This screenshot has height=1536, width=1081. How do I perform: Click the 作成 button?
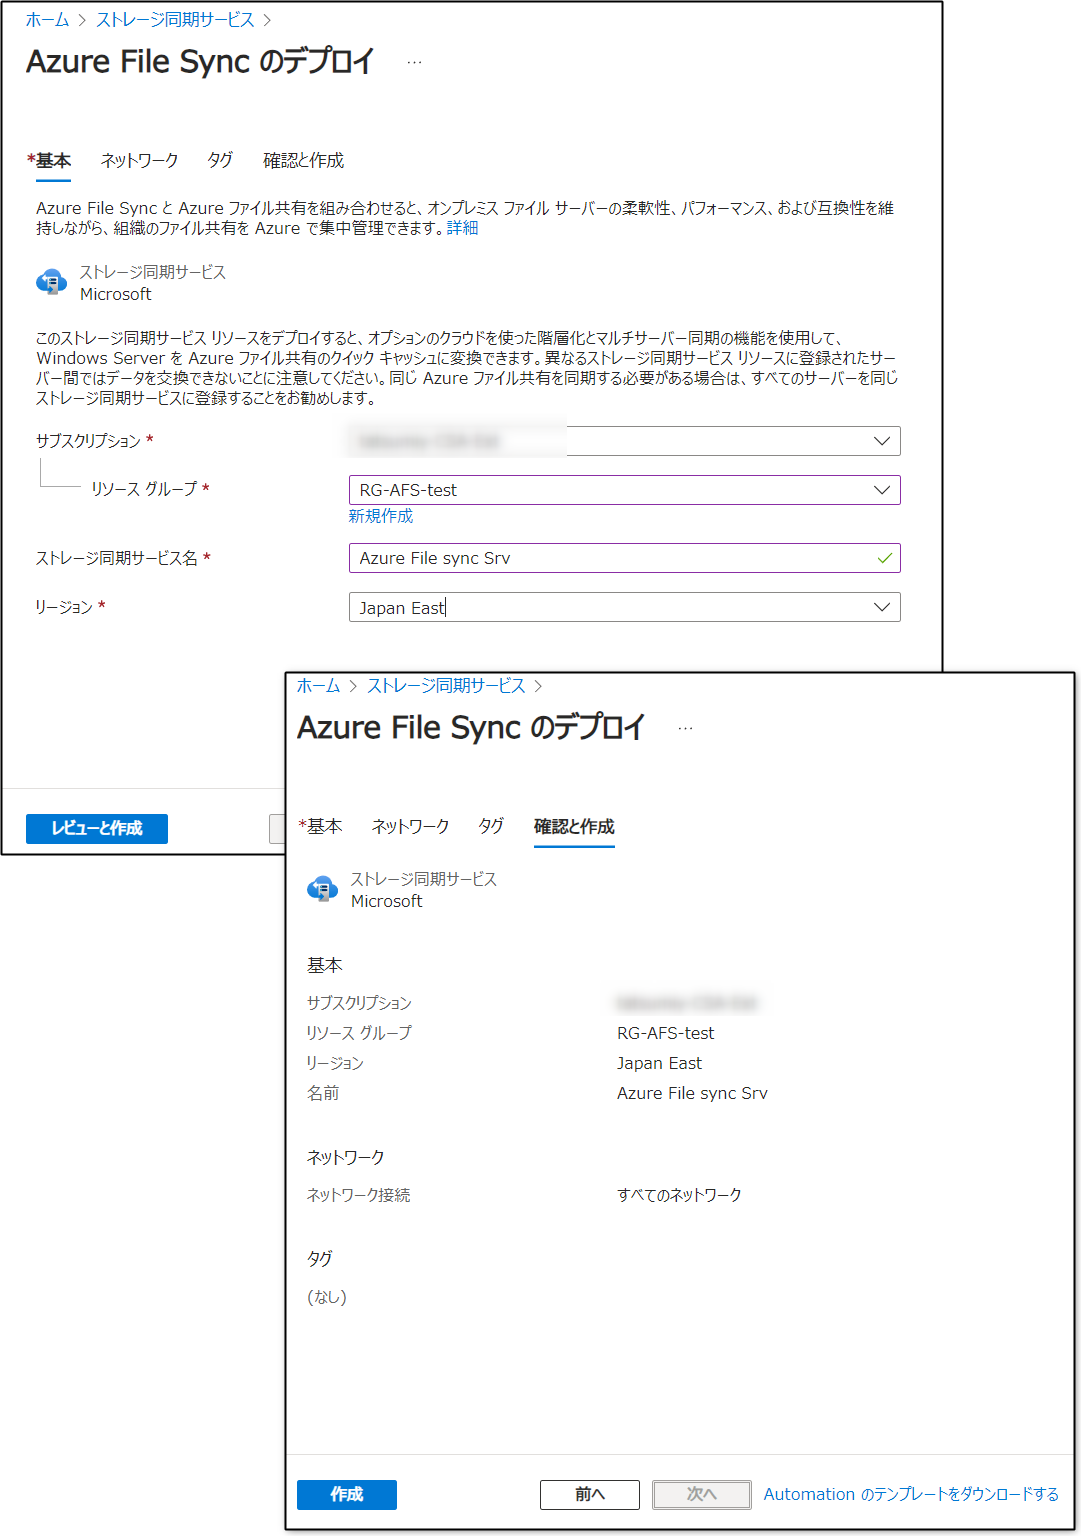coord(347,1495)
